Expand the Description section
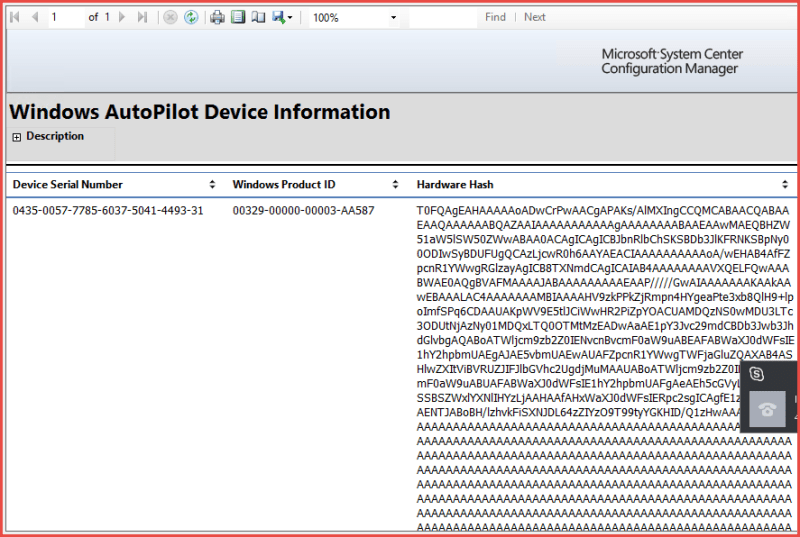 [x=17, y=137]
